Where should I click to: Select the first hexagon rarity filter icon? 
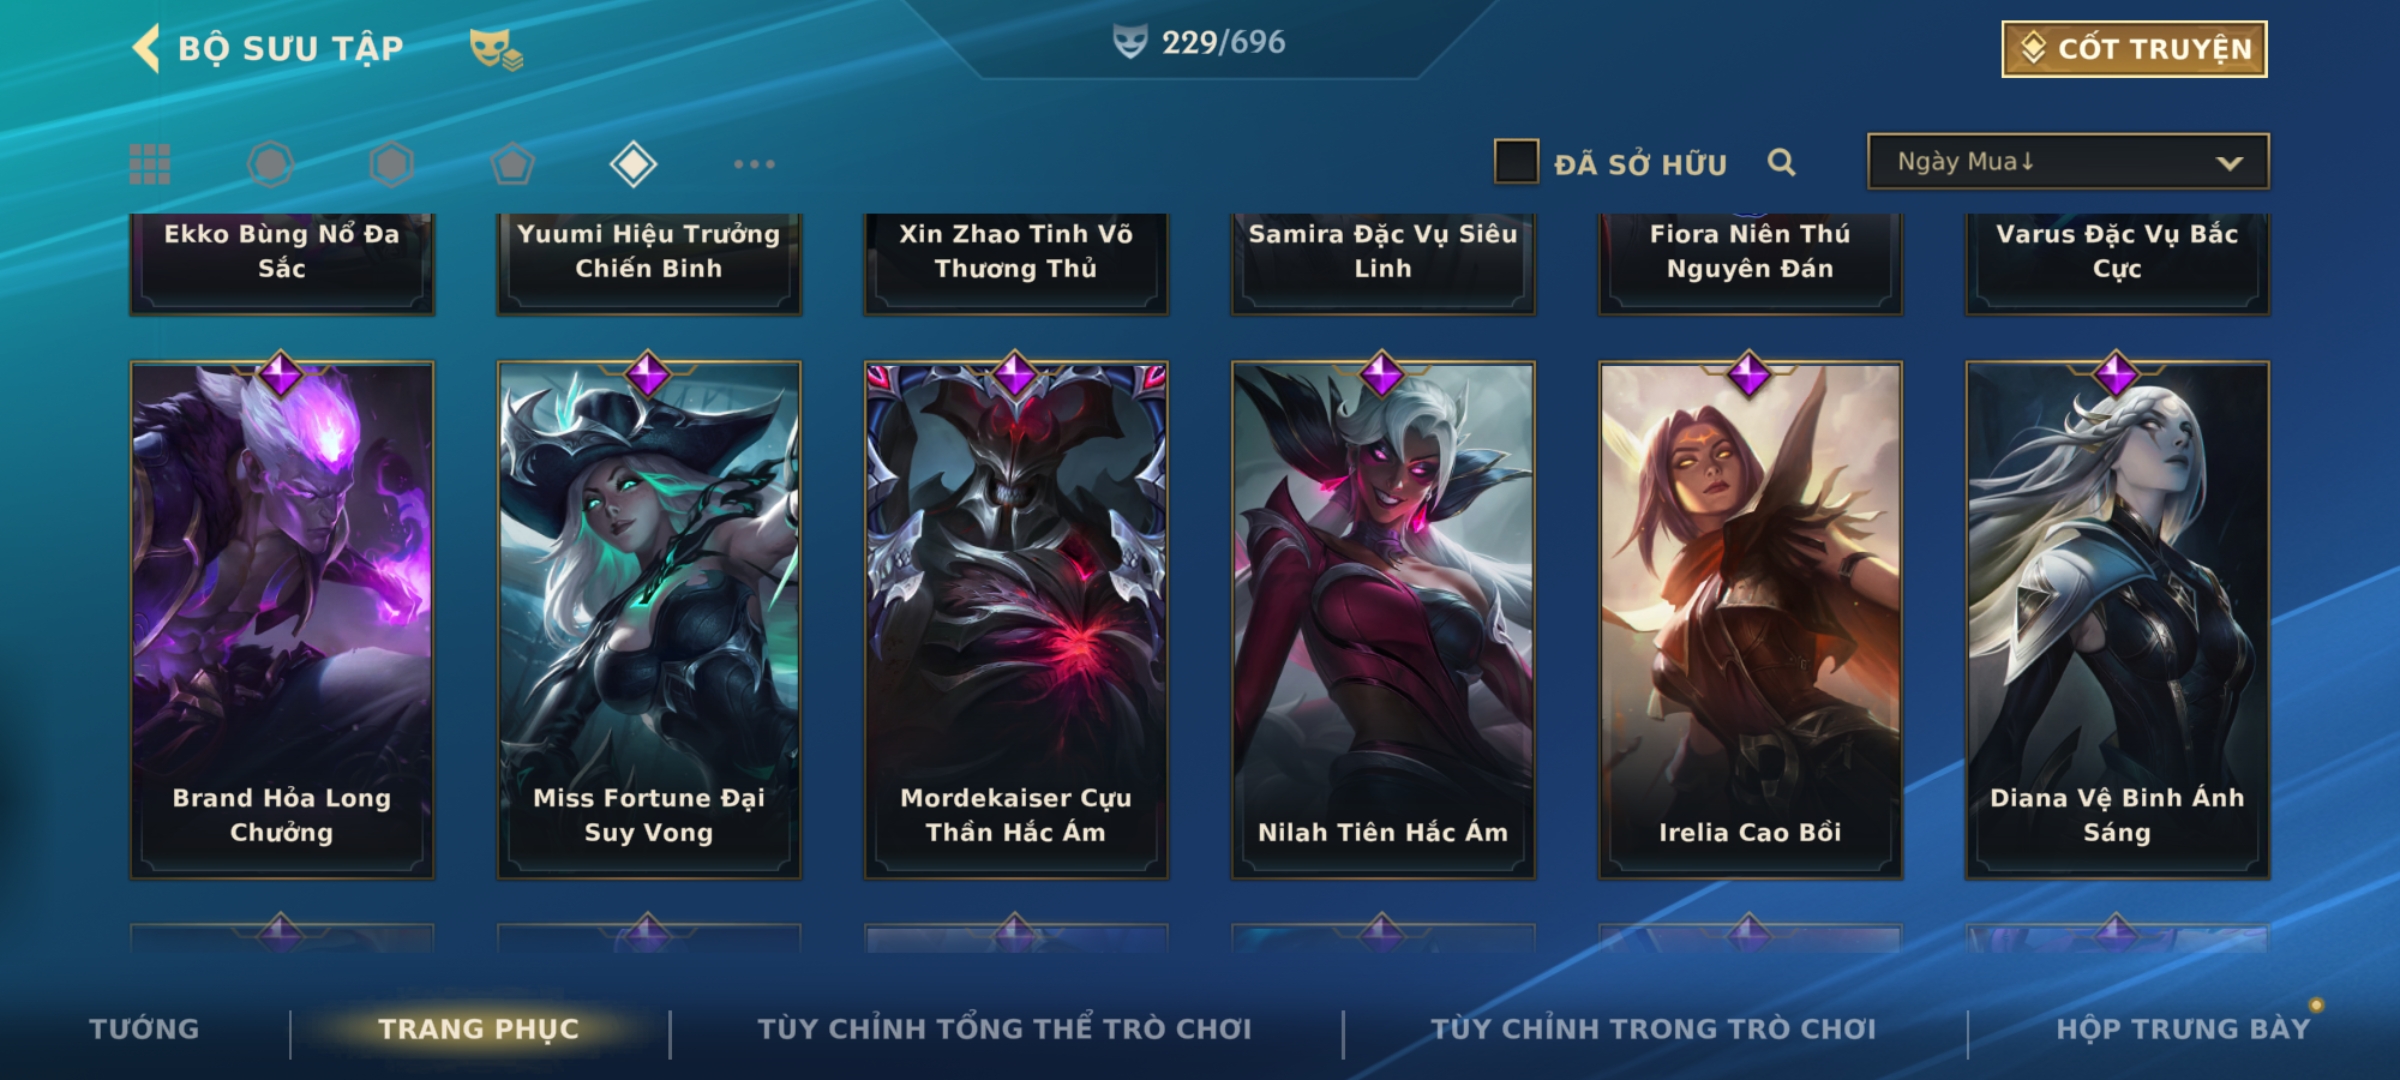[x=271, y=164]
